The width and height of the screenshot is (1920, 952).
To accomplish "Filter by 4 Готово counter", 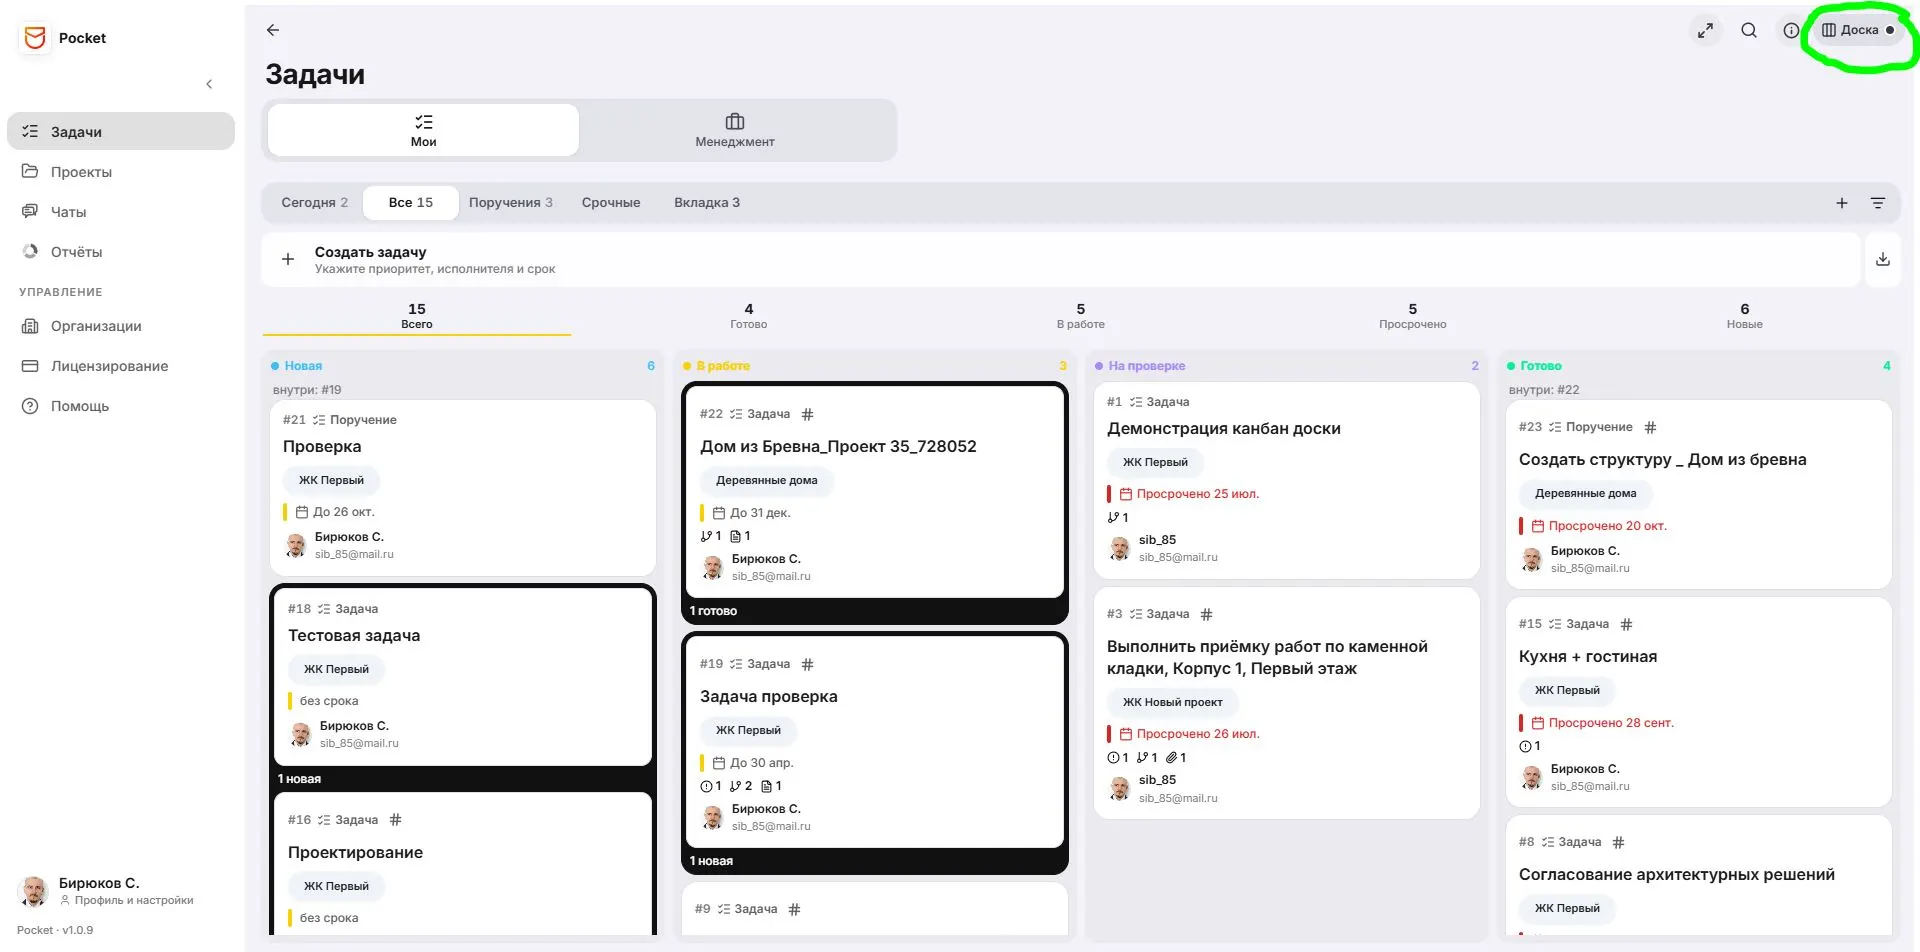I will pyautogui.click(x=749, y=316).
